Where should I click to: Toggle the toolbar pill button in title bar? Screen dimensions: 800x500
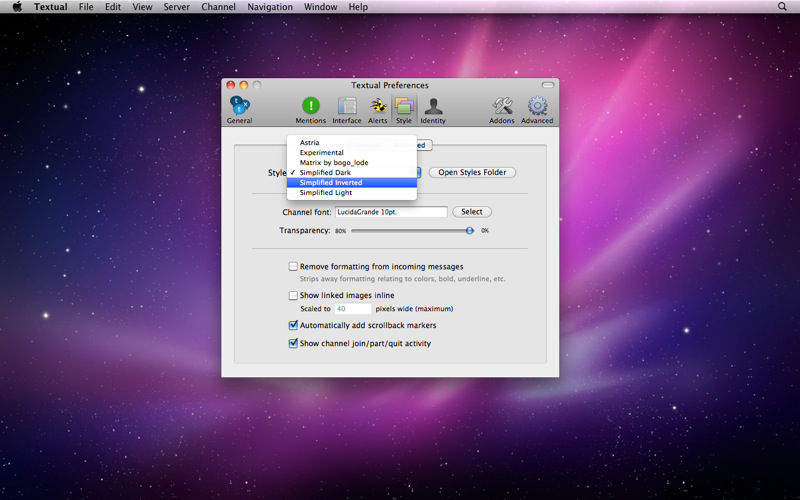tap(548, 85)
